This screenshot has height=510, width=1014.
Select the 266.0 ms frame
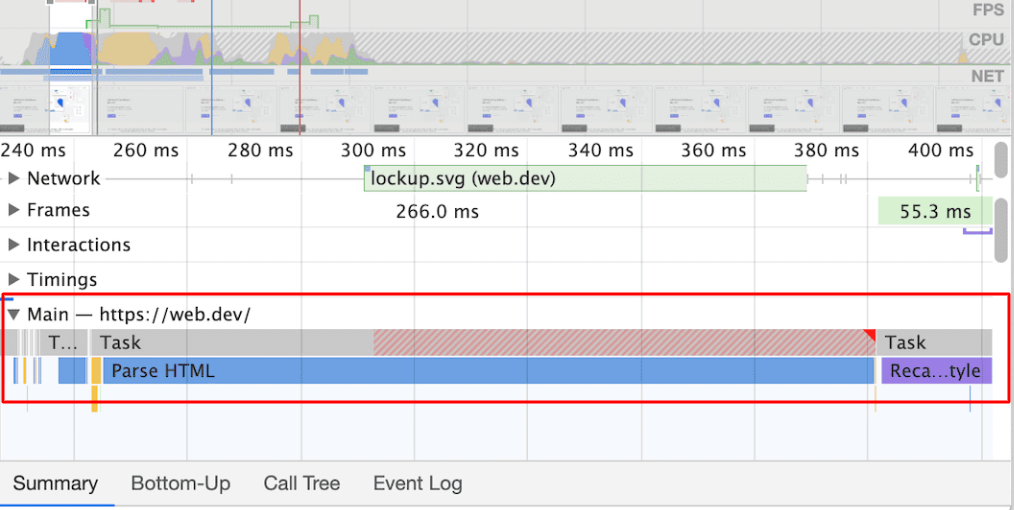(437, 211)
